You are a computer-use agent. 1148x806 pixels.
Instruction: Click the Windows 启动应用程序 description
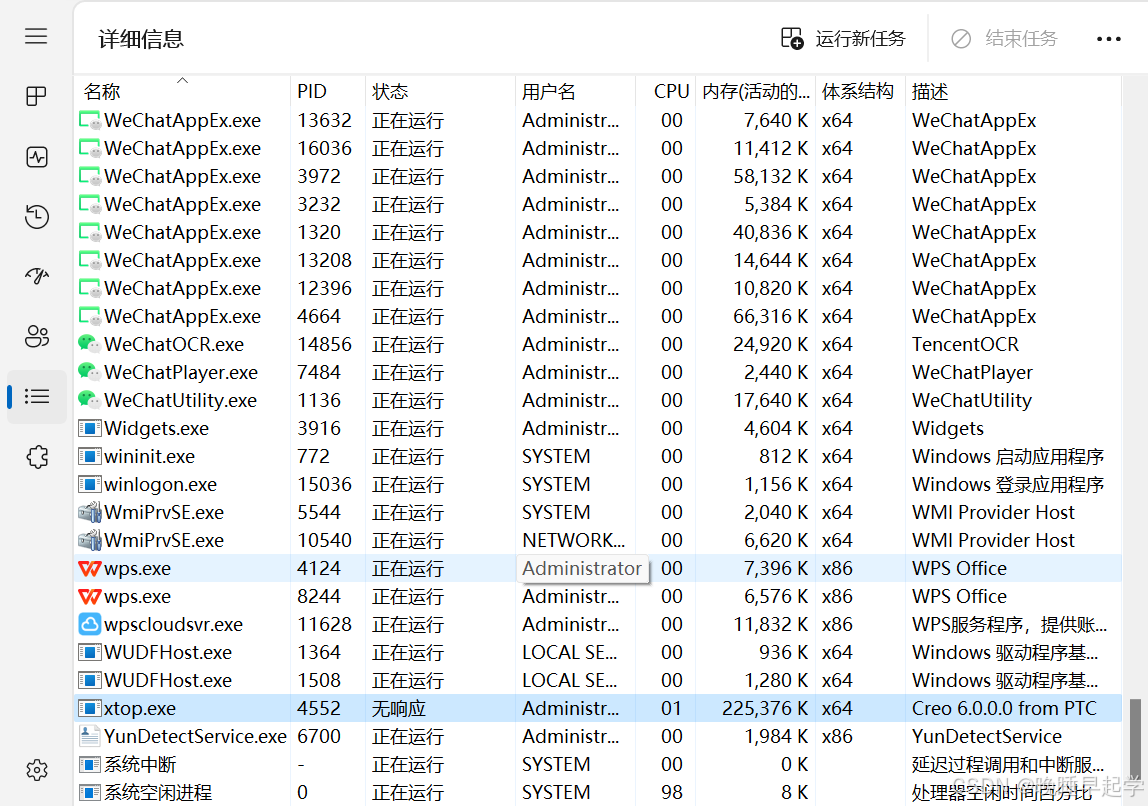pos(1007,457)
